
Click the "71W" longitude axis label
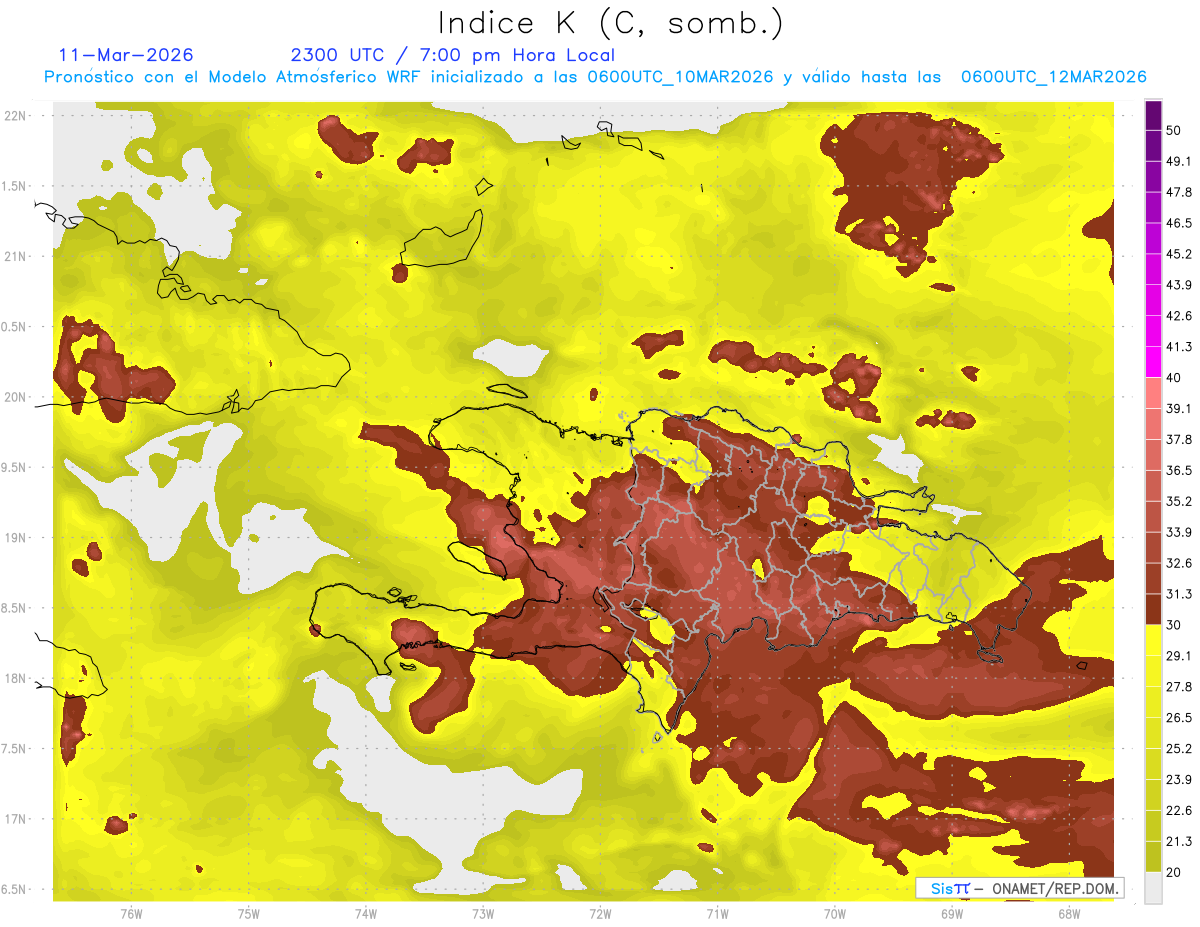(x=717, y=914)
